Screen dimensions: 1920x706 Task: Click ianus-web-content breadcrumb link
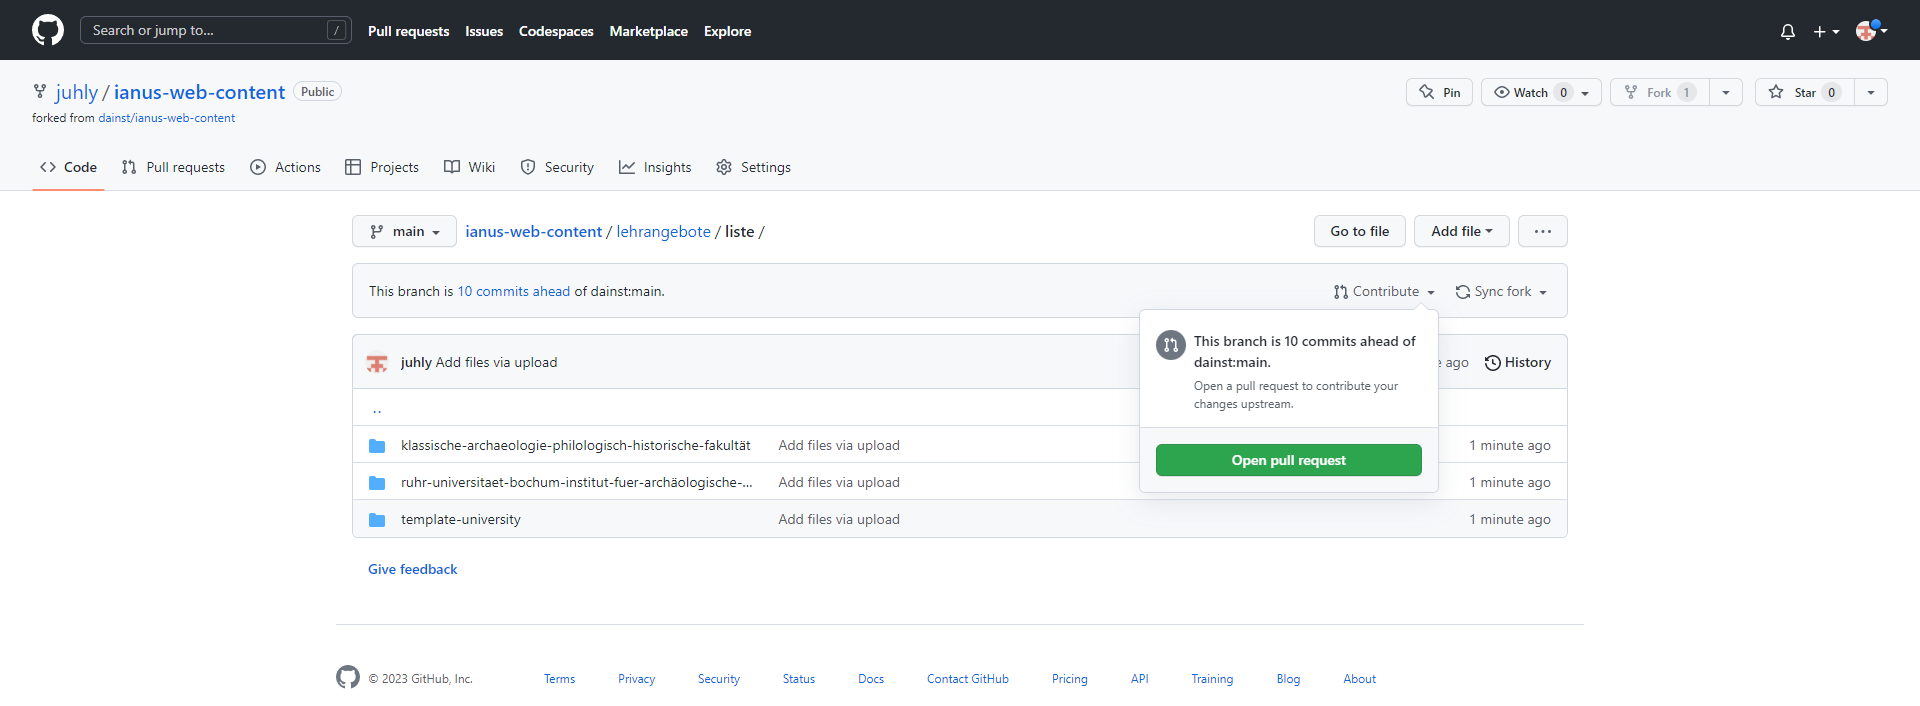pyautogui.click(x=533, y=231)
